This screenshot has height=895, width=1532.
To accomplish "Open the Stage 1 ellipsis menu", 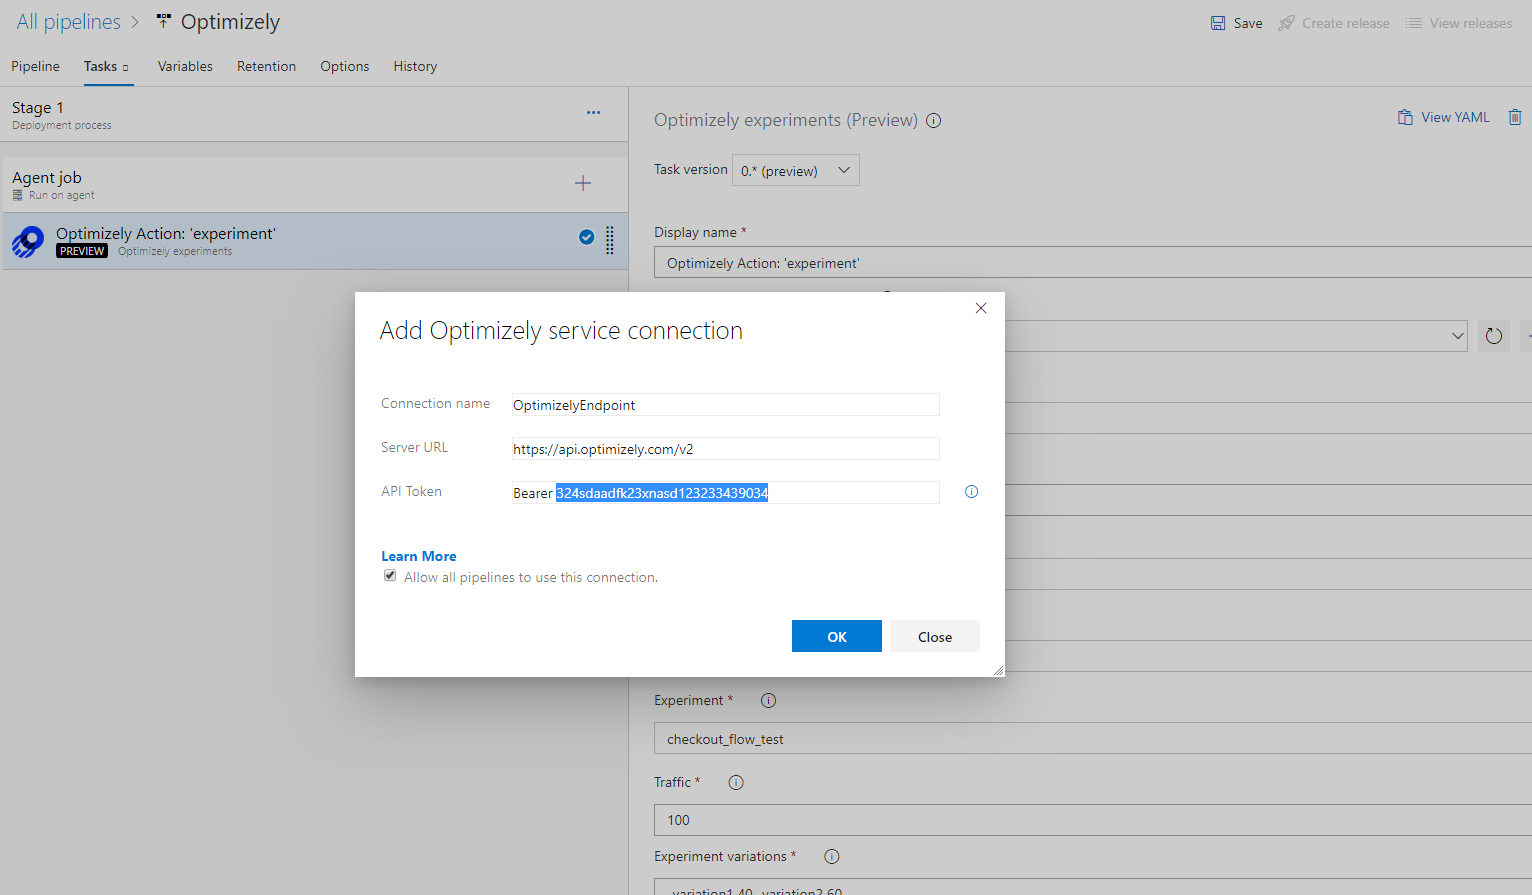I will coord(594,113).
